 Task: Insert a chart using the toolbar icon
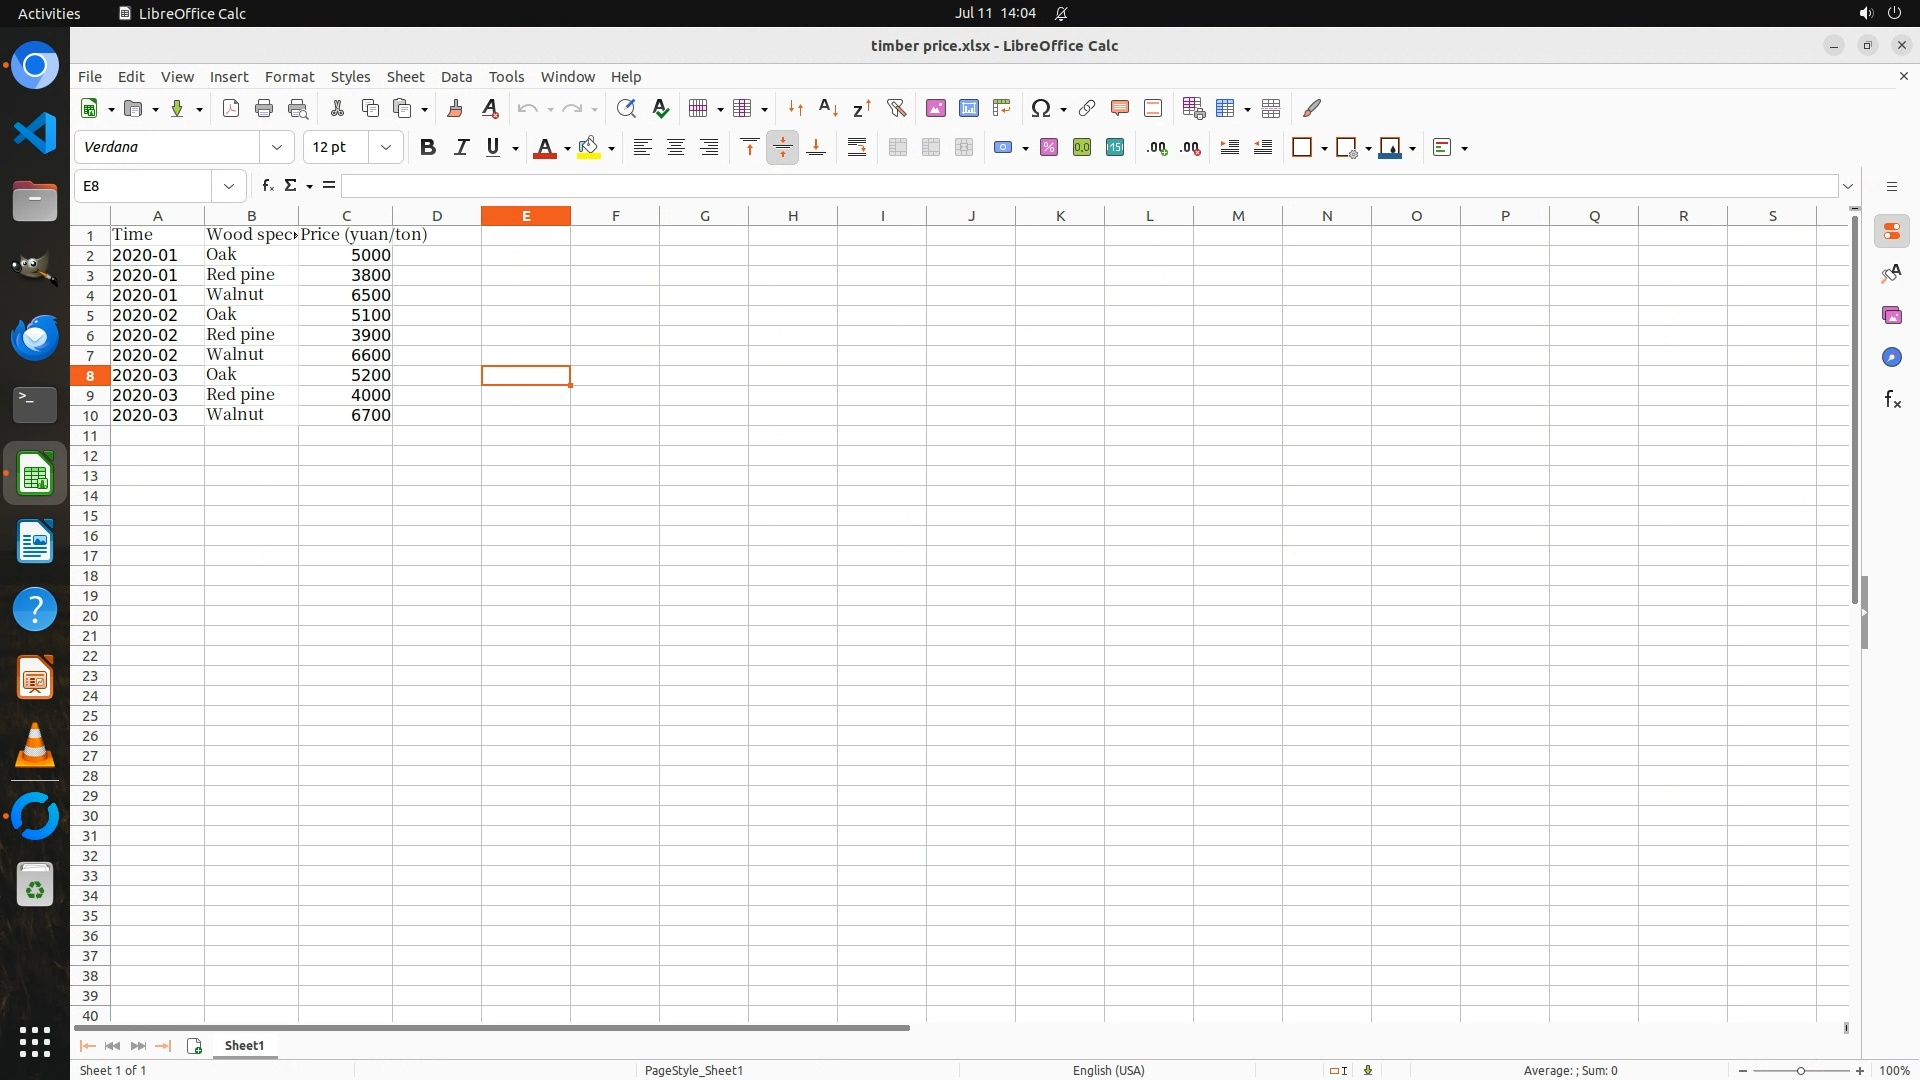pyautogui.click(x=968, y=108)
